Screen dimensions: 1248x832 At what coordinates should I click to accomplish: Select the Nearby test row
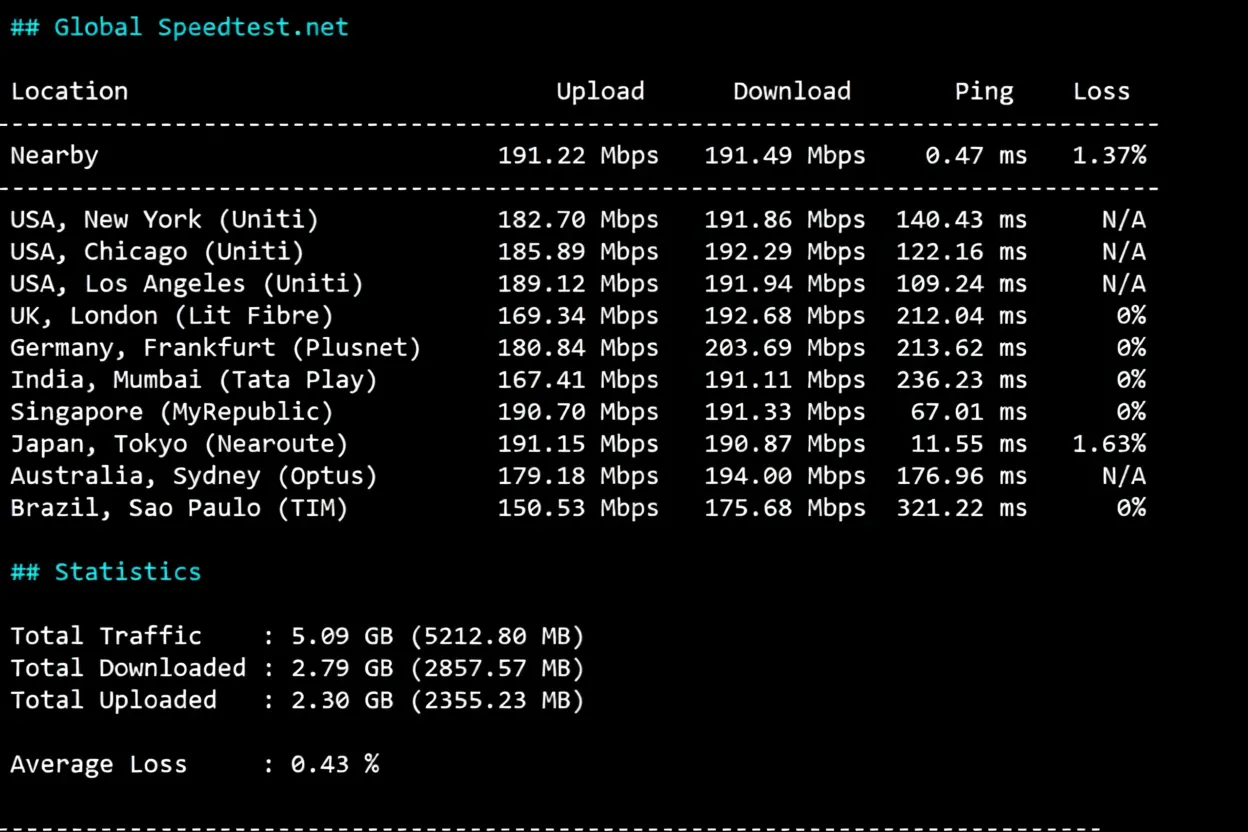click(x=54, y=155)
